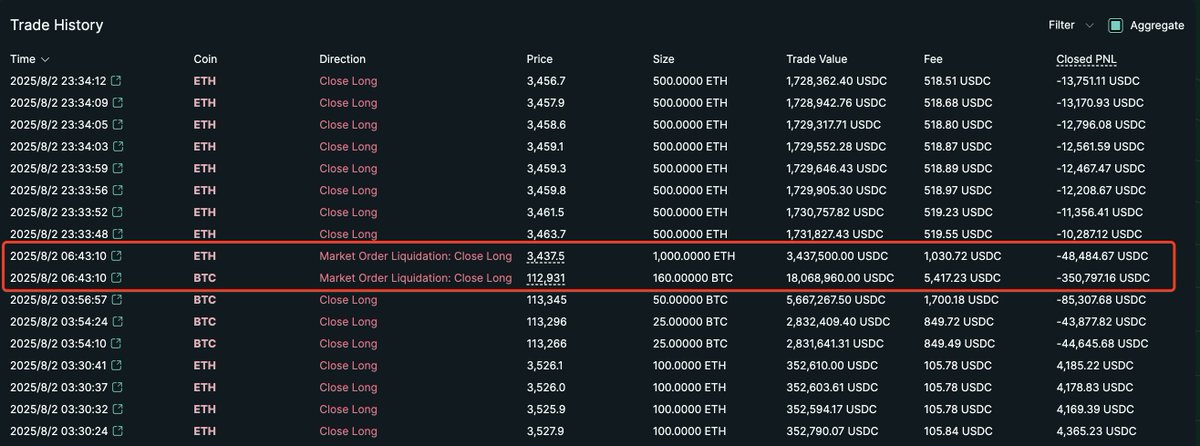Click the Trade Value column header

(816, 59)
